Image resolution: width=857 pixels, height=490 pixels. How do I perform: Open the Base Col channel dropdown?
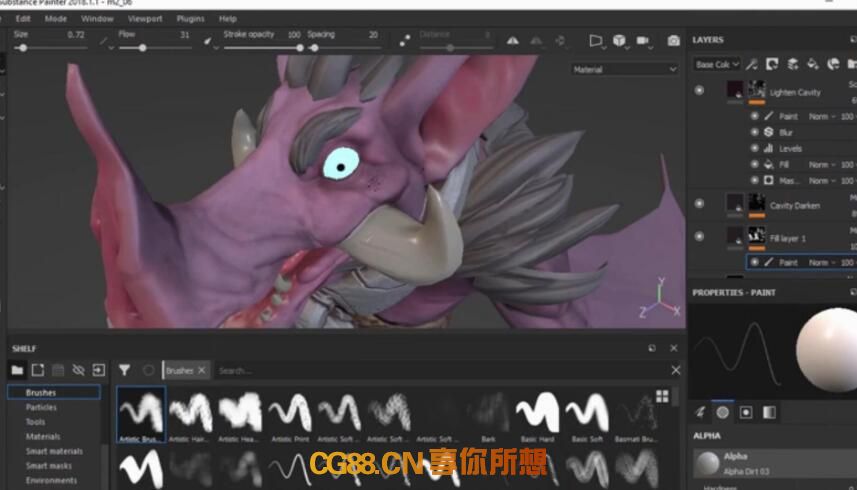coord(717,64)
